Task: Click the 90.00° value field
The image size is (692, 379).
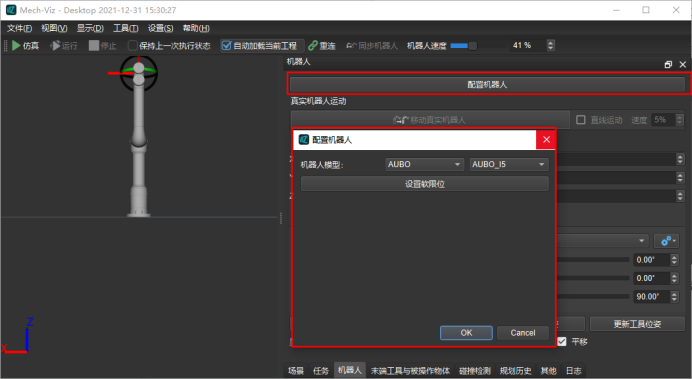Action: click(x=651, y=296)
